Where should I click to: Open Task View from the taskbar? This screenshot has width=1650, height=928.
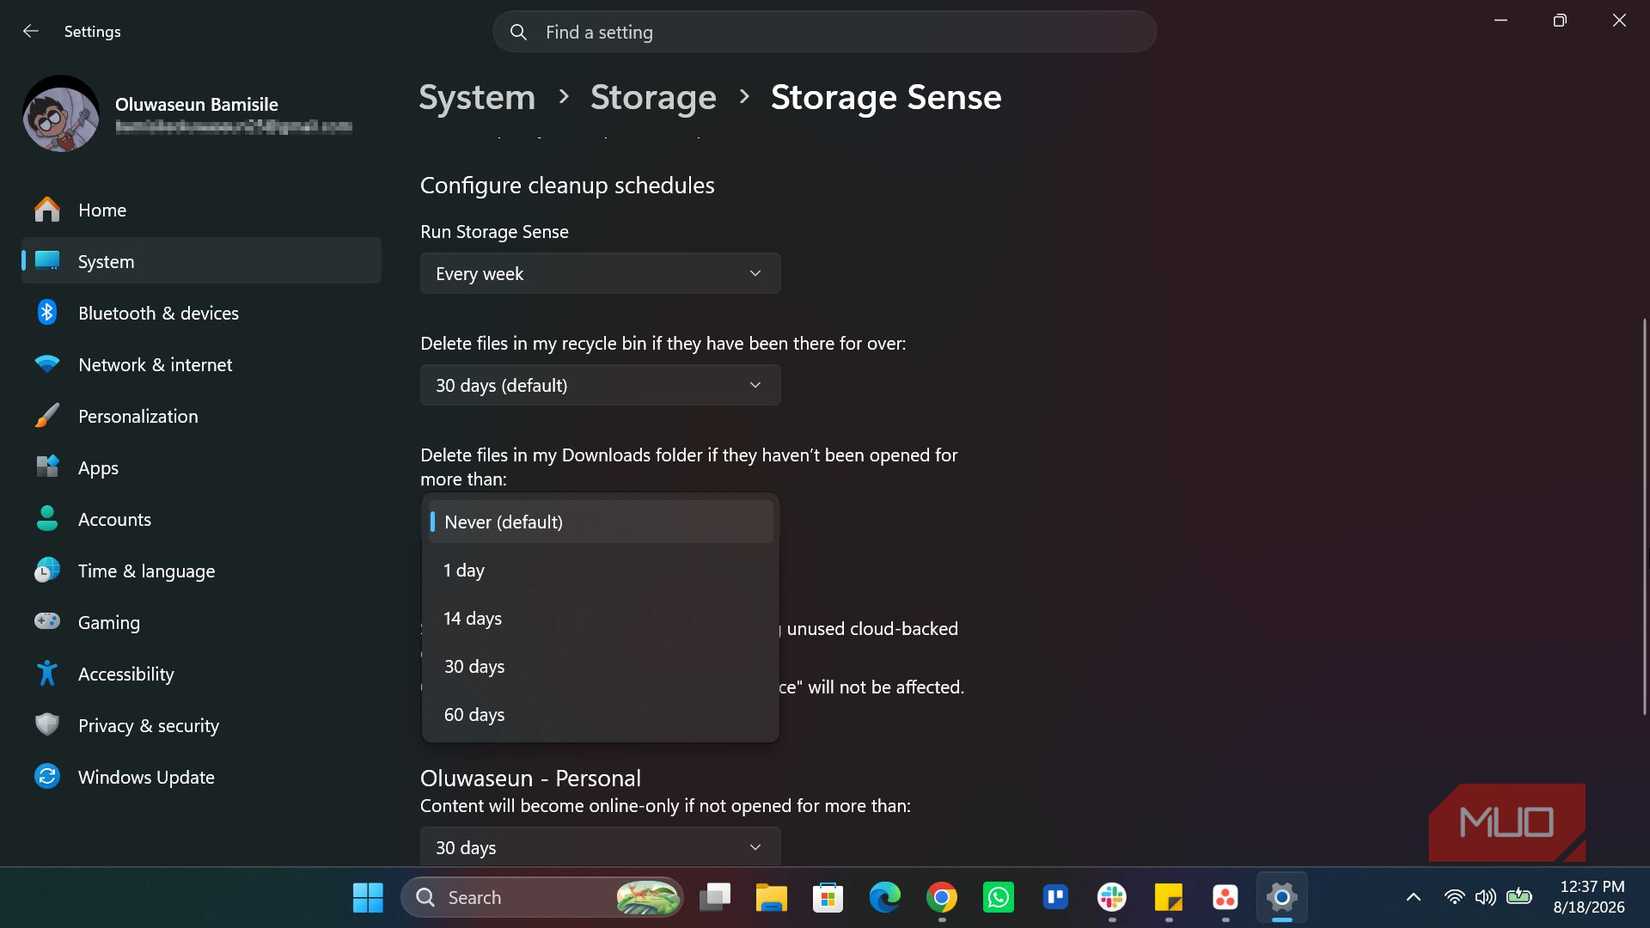[715, 898]
